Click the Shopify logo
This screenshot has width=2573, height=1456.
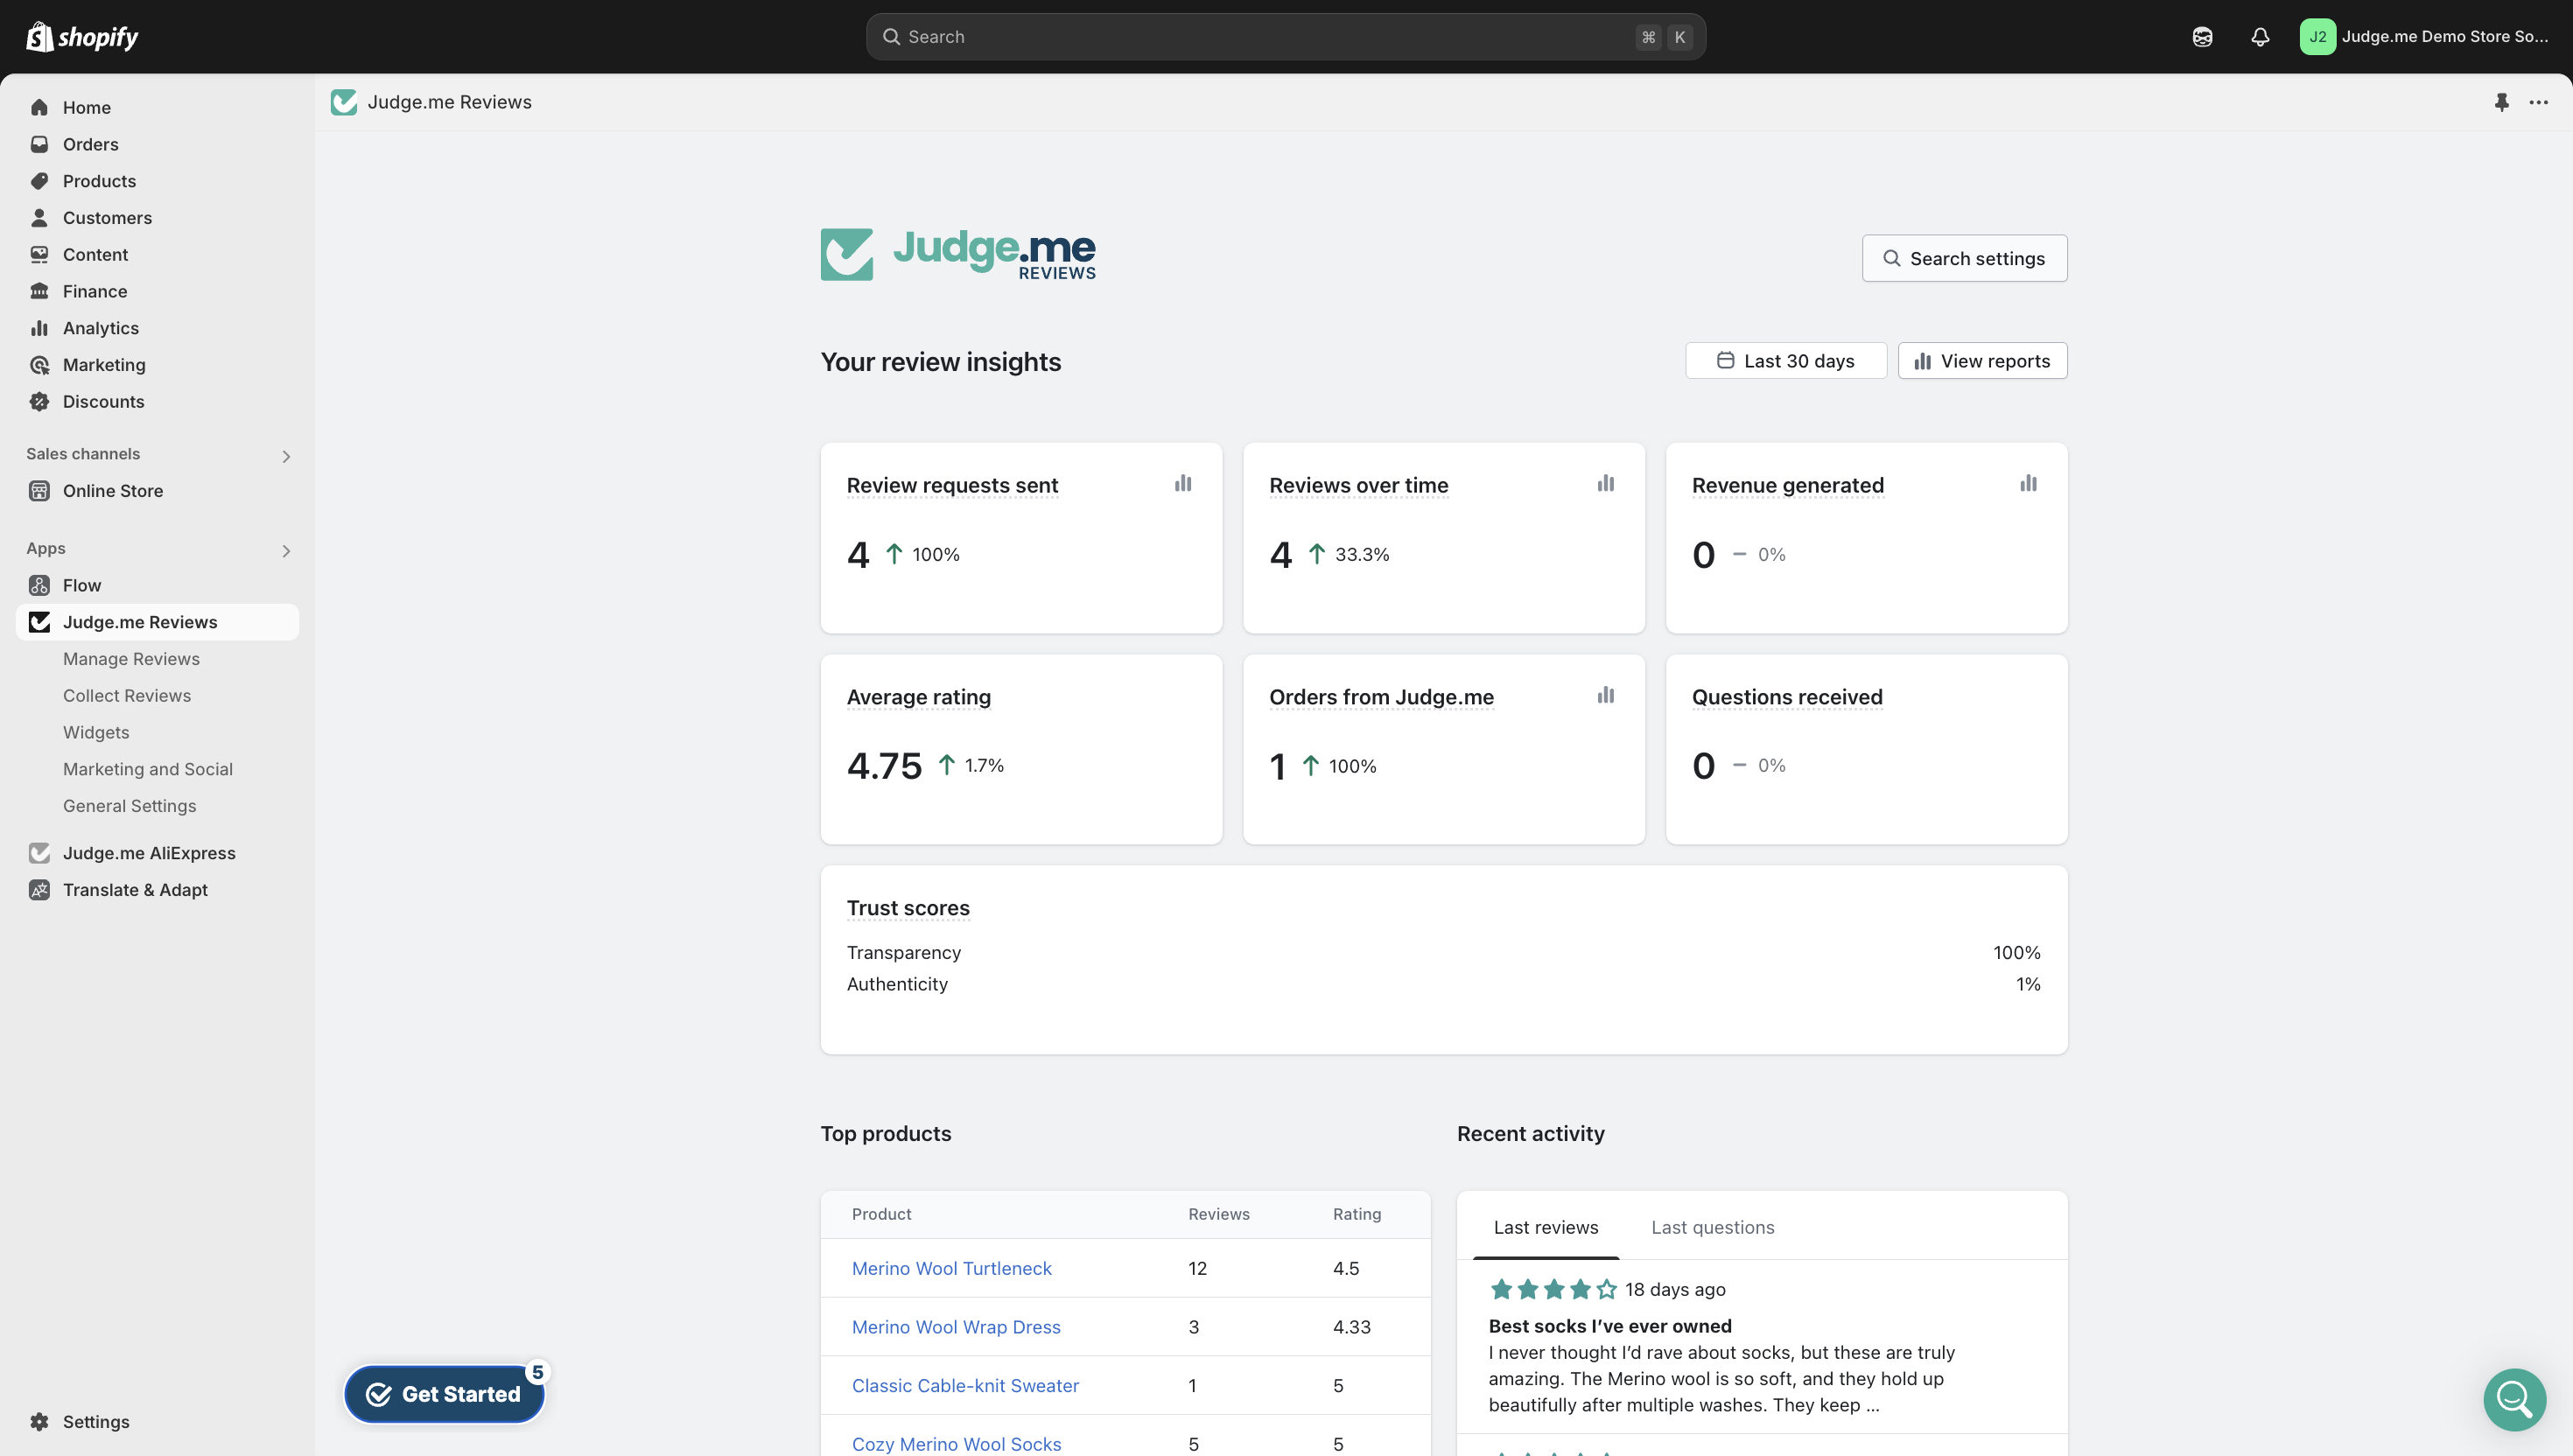pyautogui.click(x=82, y=37)
